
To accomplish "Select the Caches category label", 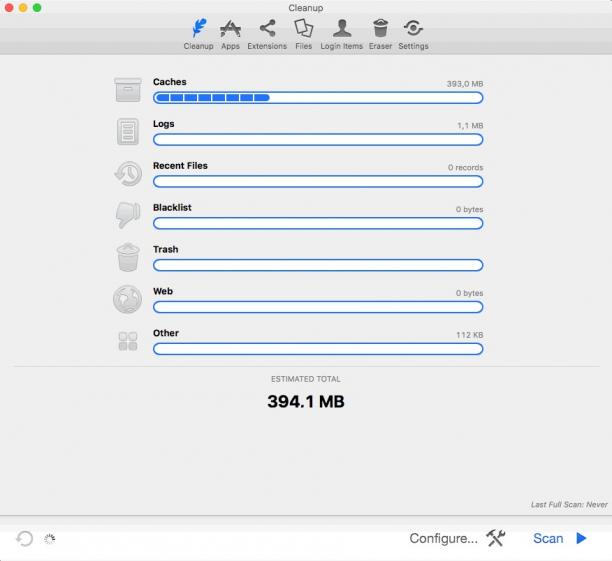I will (x=170, y=82).
